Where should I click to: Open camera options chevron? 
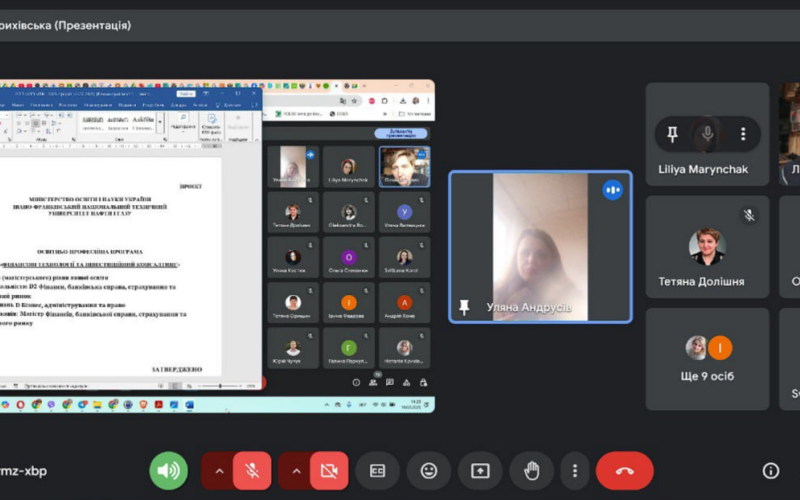296,471
